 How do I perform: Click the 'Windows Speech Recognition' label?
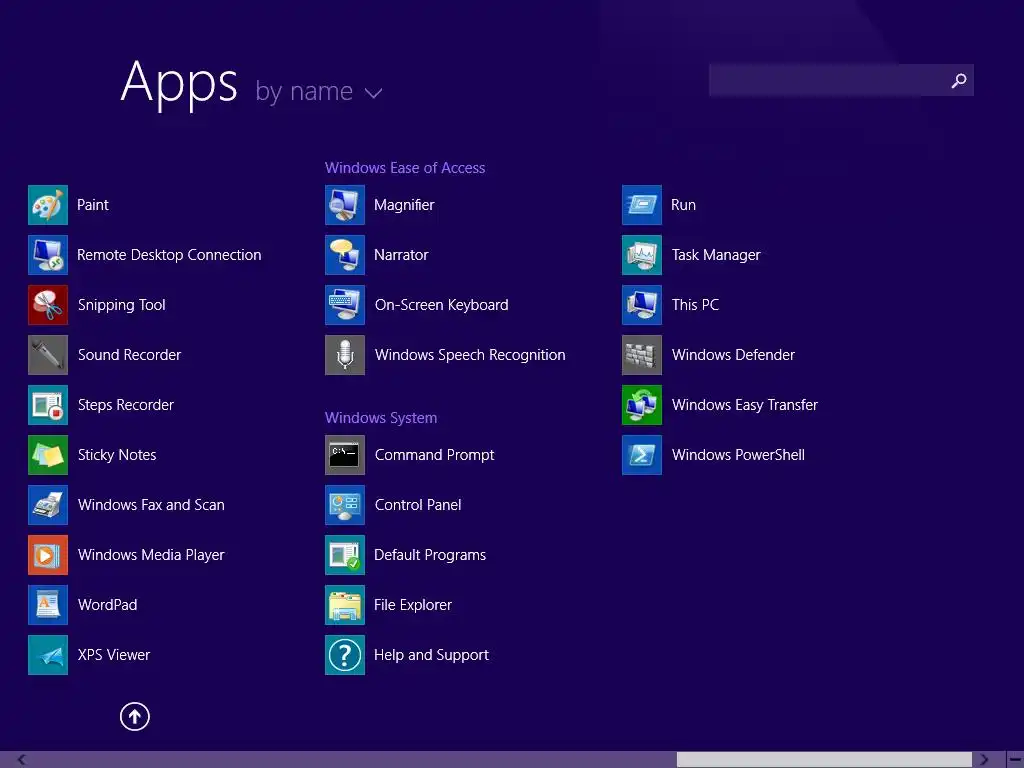coord(470,355)
